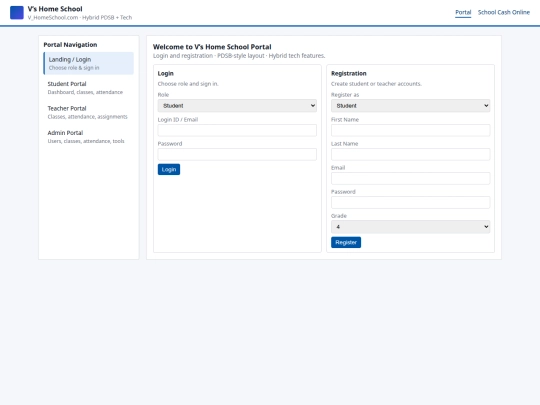Select Landing / Login in Portal Navigation
The height and width of the screenshot is (405, 540).
click(x=89, y=63)
